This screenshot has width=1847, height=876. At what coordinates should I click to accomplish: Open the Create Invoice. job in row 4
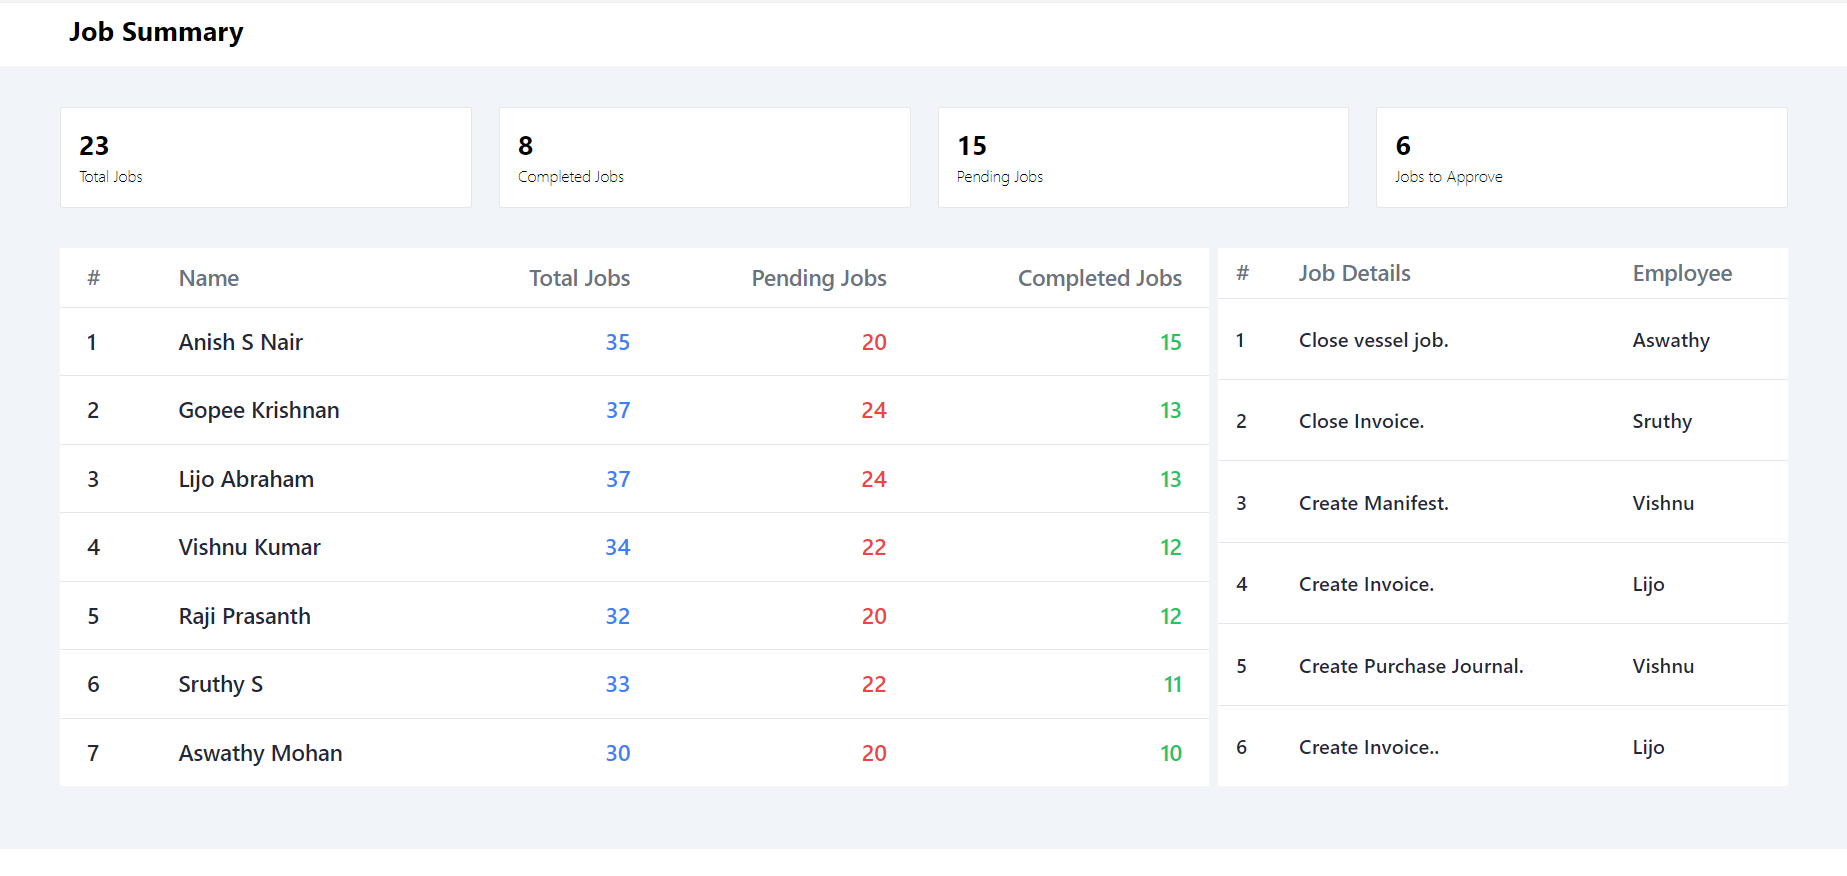(1367, 584)
